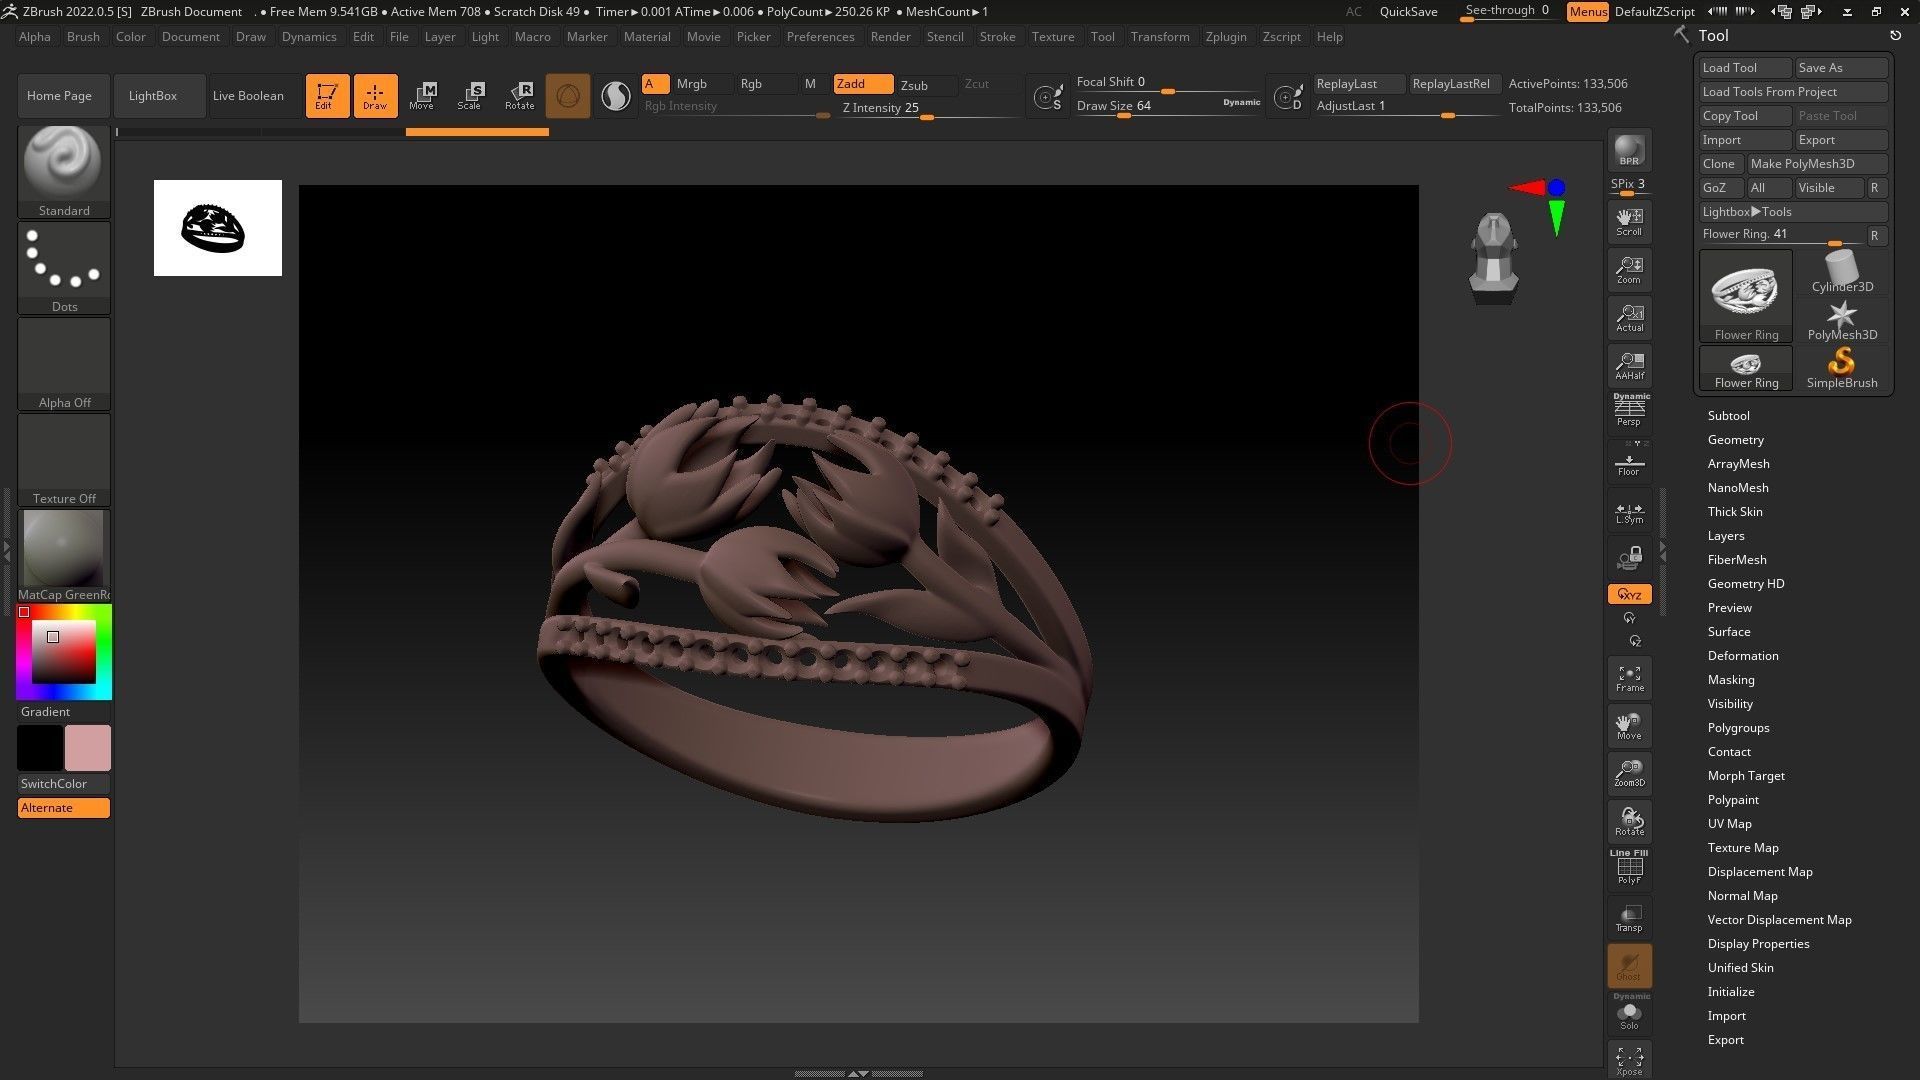This screenshot has height=1080, width=1920.
Task: Select the Cylinder3D tool
Action: click(x=1842, y=271)
